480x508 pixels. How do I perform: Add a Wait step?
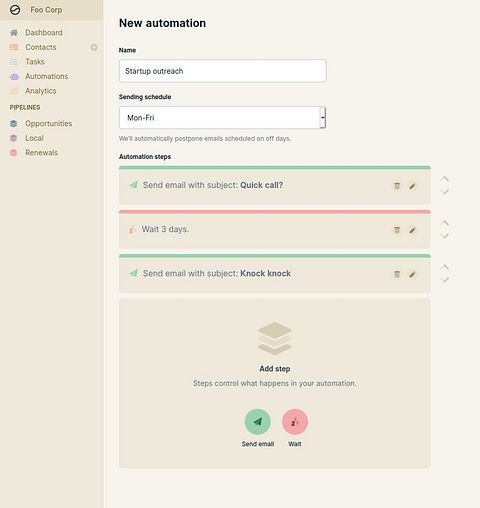(x=295, y=422)
